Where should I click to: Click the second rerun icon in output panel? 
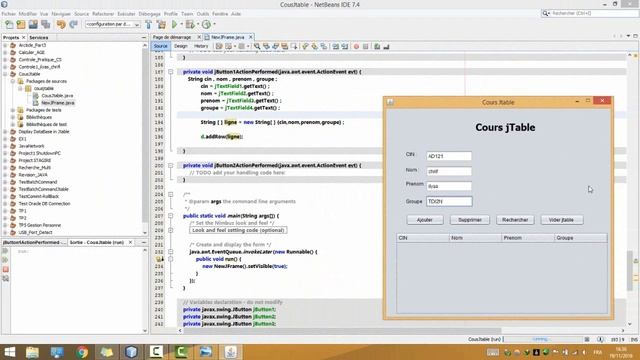pyautogui.click(x=6, y=260)
